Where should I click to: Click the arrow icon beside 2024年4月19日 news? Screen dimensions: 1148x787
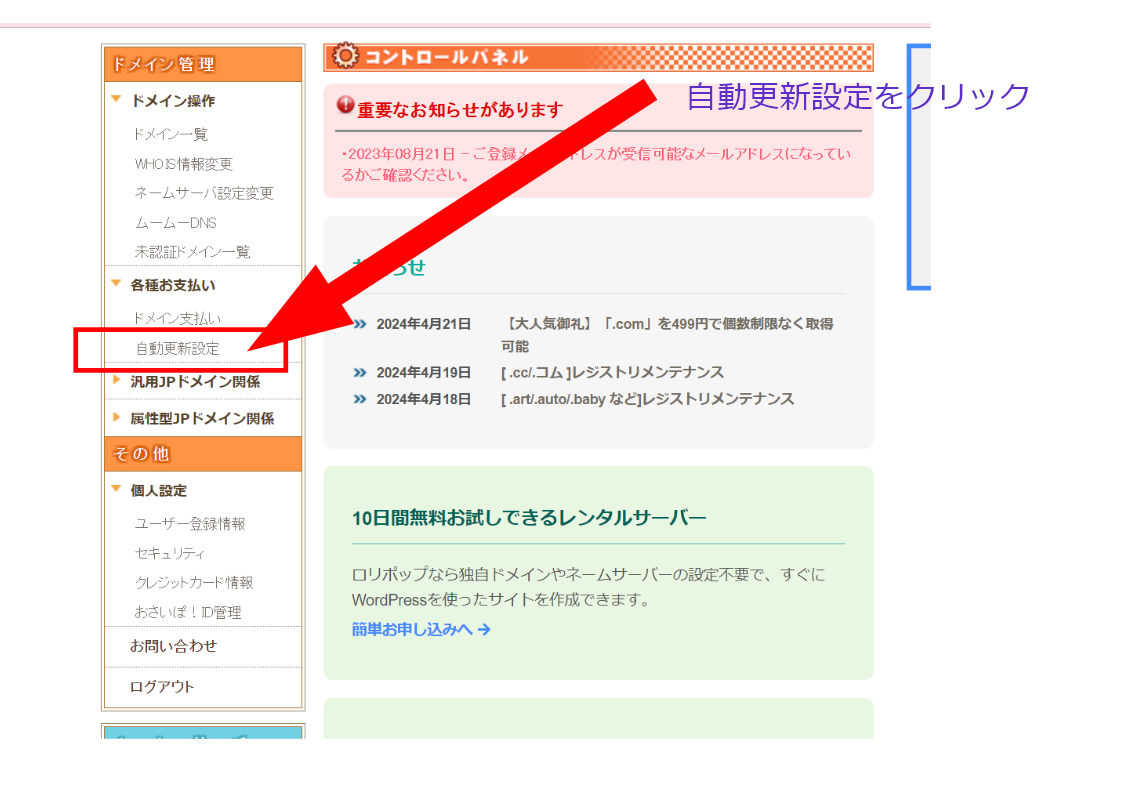(360, 371)
